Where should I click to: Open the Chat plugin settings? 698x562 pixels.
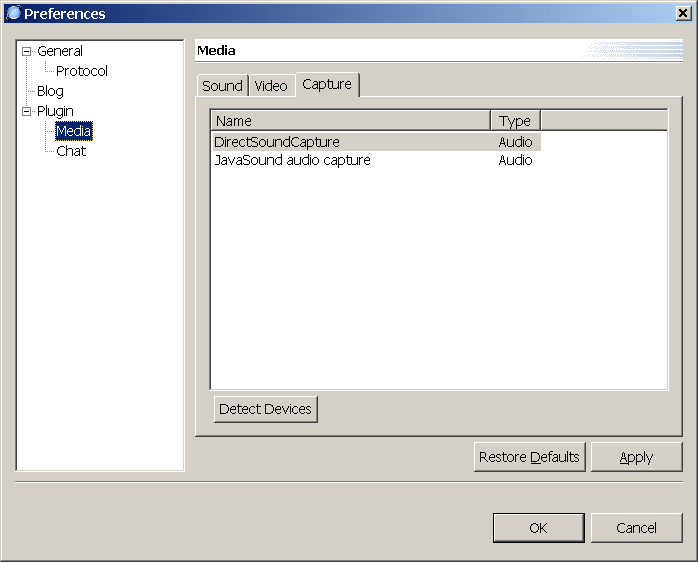[x=71, y=151]
